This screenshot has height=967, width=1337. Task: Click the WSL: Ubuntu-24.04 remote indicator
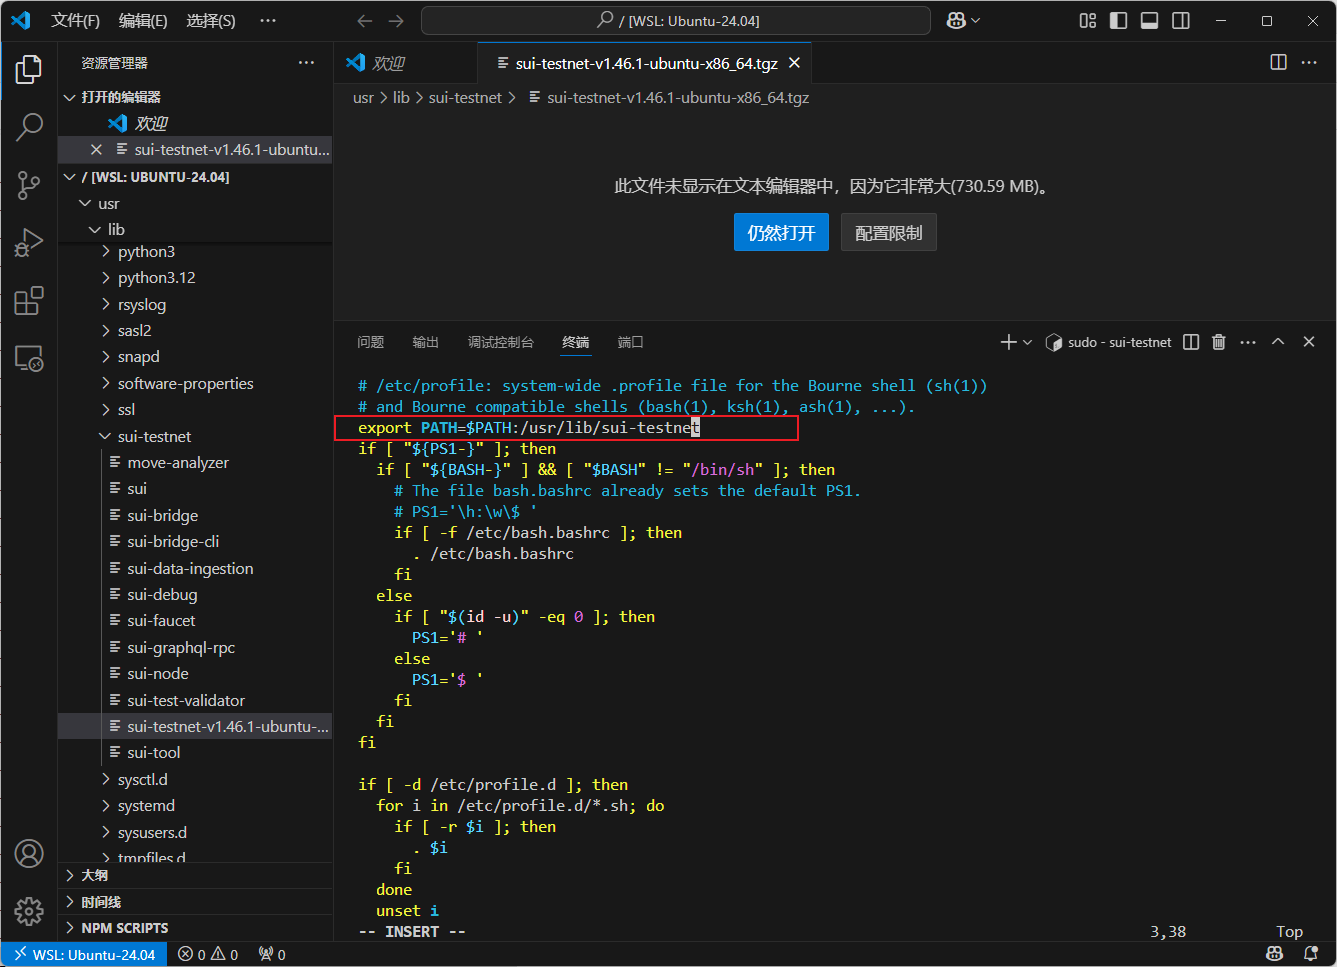(x=84, y=955)
